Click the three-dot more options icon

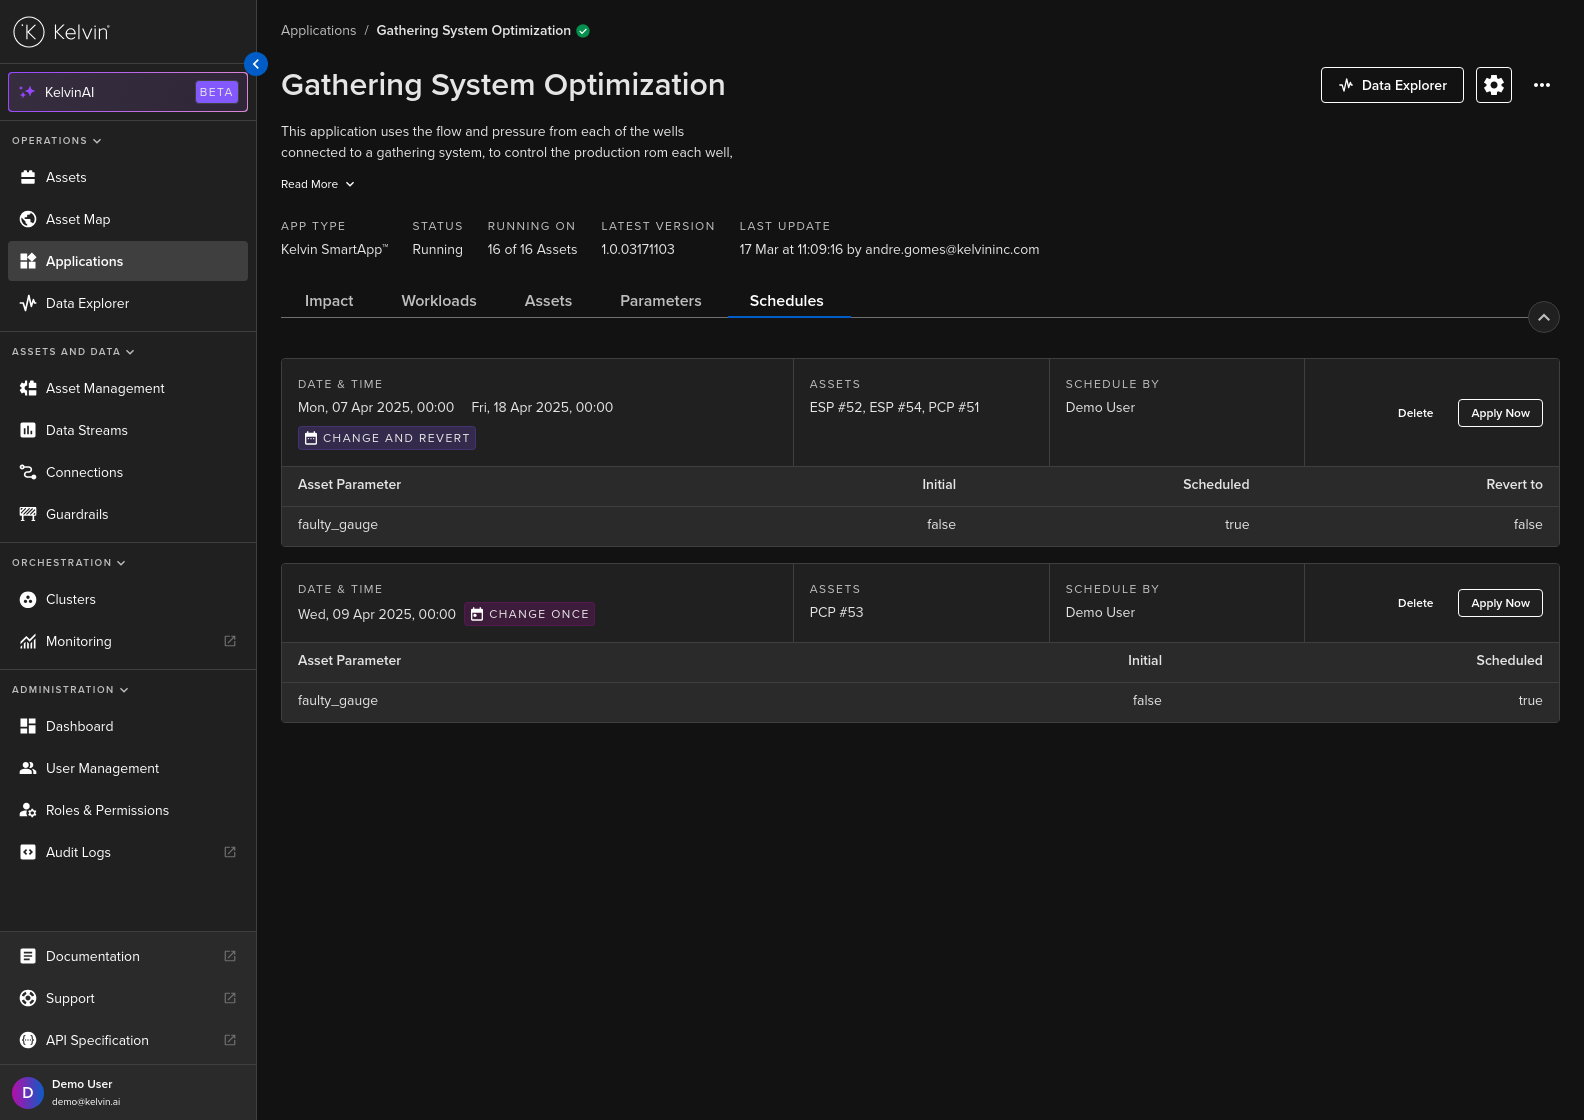click(1541, 85)
